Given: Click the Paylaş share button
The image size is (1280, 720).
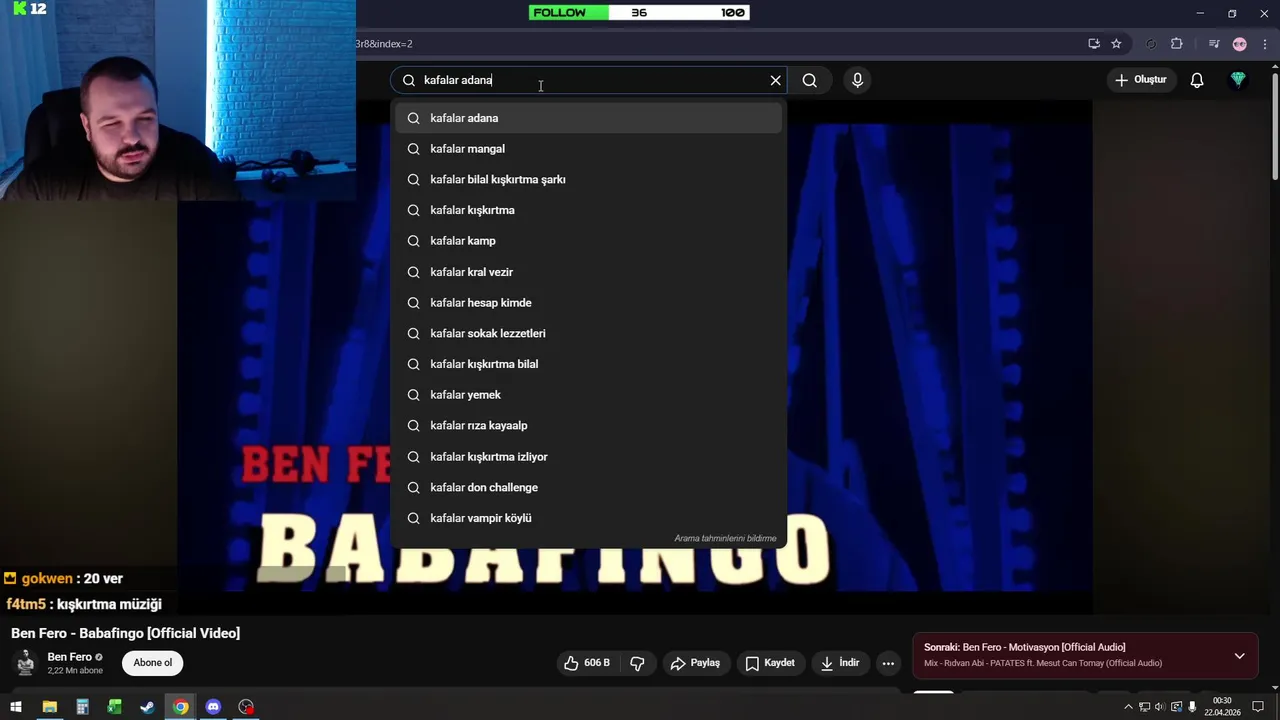Looking at the screenshot, I should coord(696,663).
